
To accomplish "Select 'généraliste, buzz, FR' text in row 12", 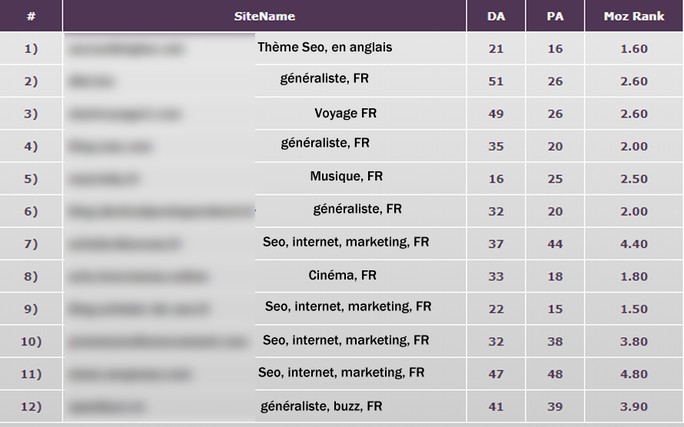I will pyautogui.click(x=321, y=407).
